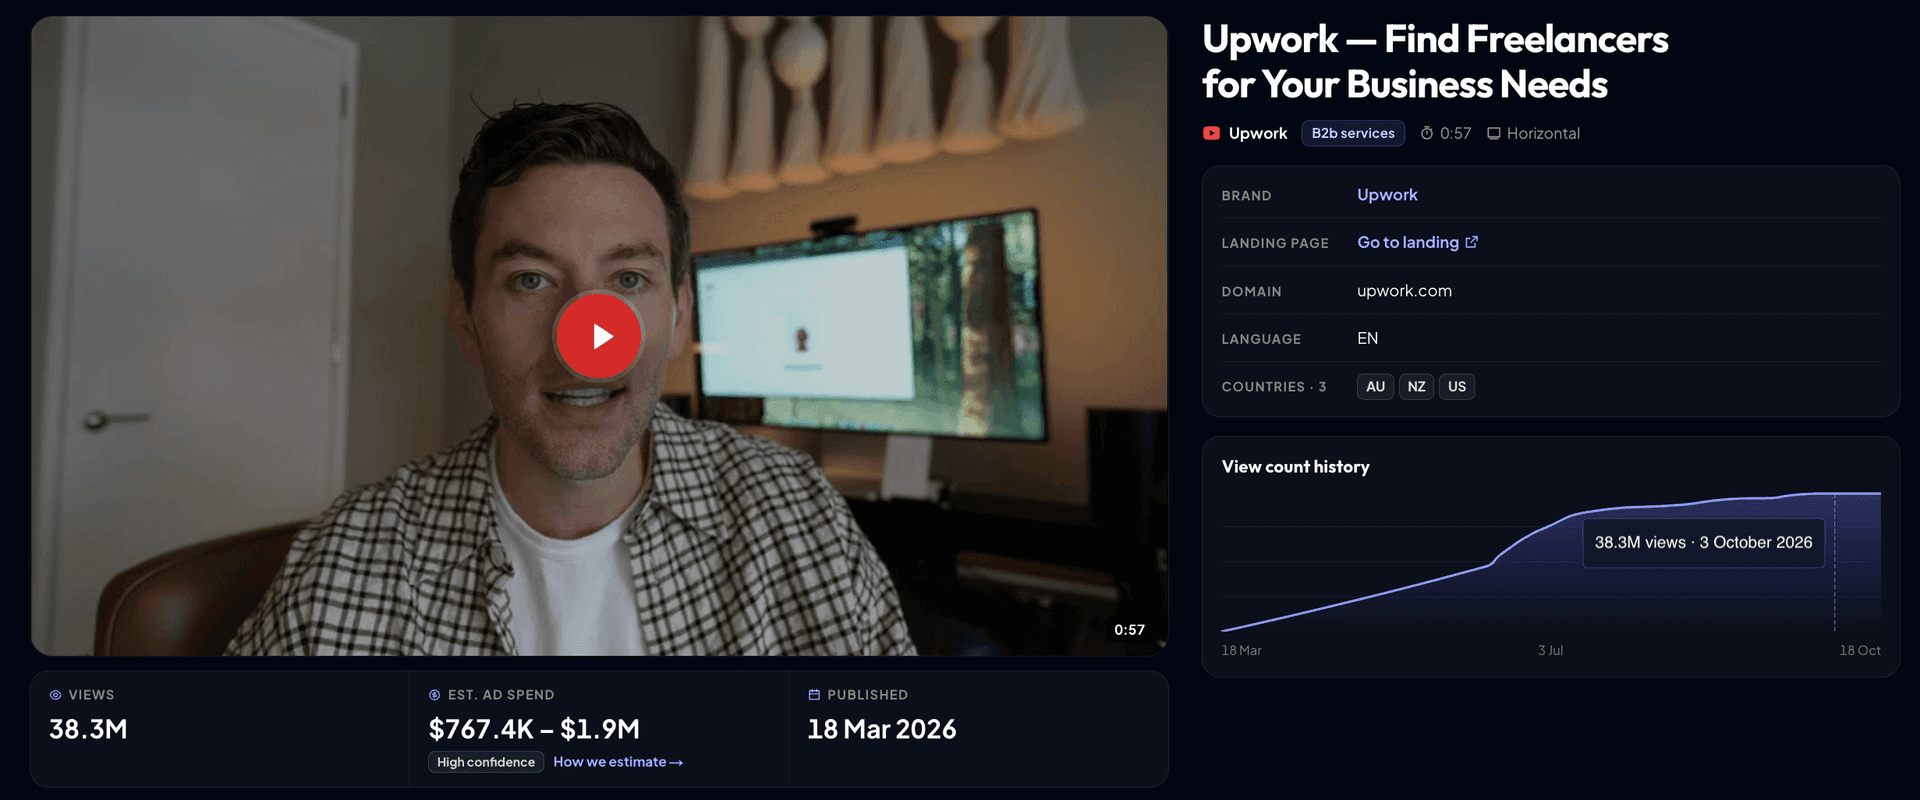
Task: Click the Horizontal orientation icon
Action: 1494,133
